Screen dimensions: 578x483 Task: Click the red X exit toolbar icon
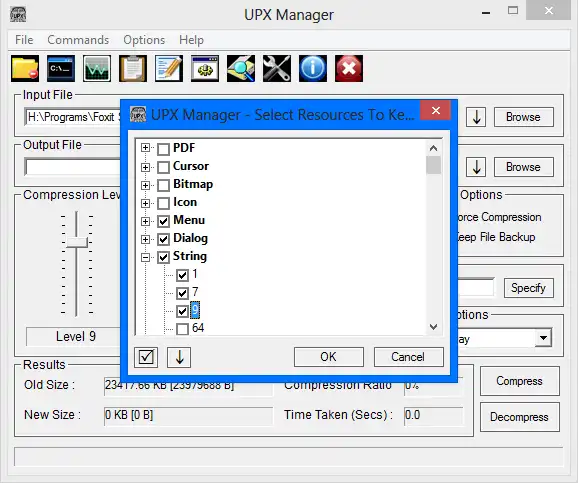click(349, 69)
